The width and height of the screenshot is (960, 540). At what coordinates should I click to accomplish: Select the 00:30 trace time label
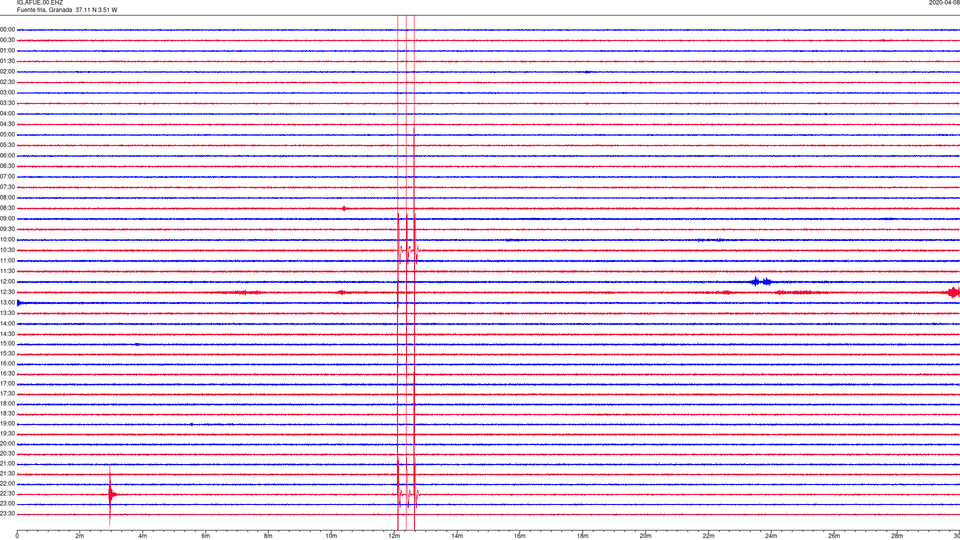[x=7, y=40]
